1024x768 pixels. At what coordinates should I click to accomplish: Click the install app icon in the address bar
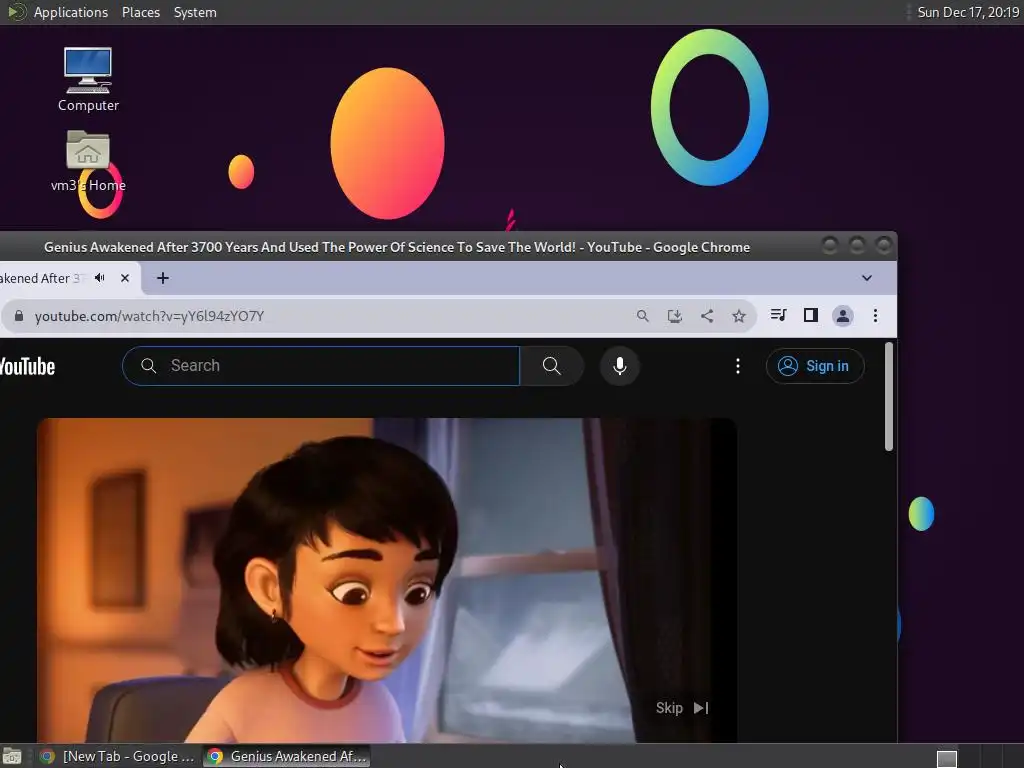click(x=675, y=316)
